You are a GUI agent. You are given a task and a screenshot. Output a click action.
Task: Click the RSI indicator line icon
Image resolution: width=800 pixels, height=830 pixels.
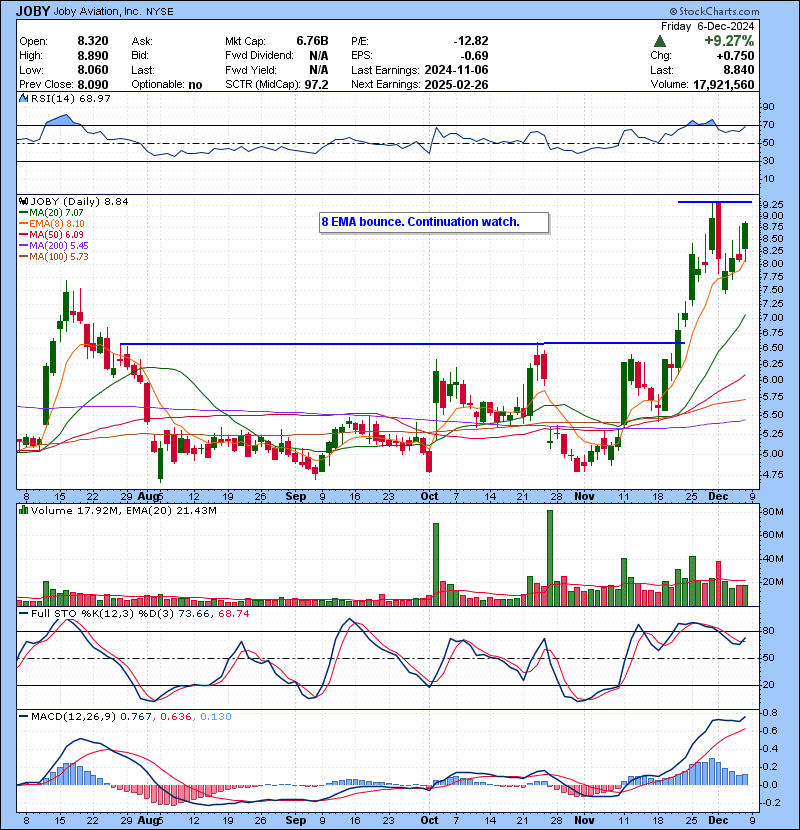[x=23, y=98]
